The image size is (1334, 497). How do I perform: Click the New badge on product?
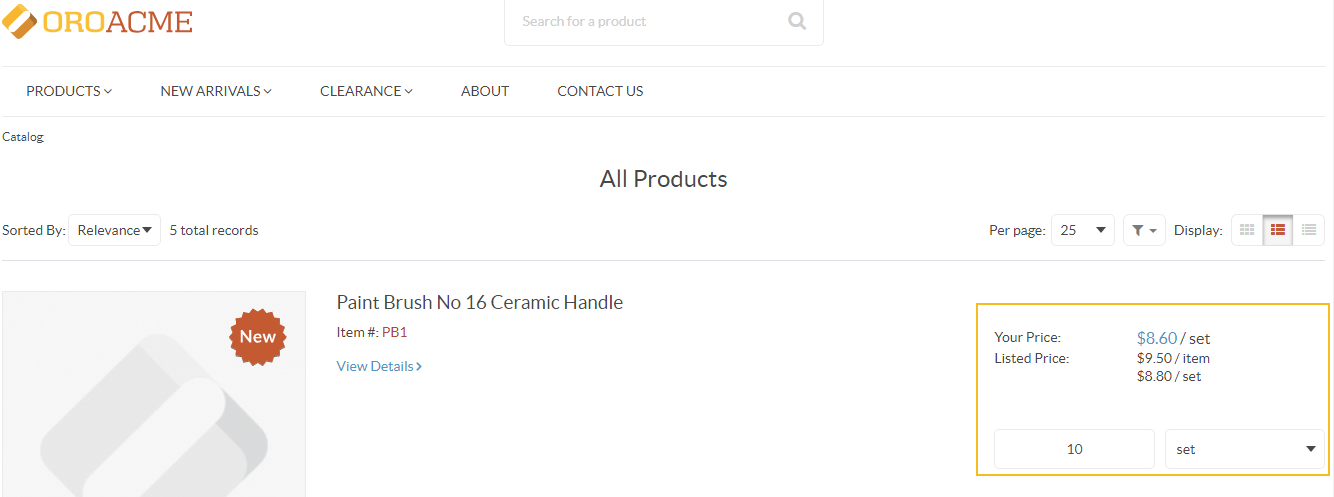[258, 337]
